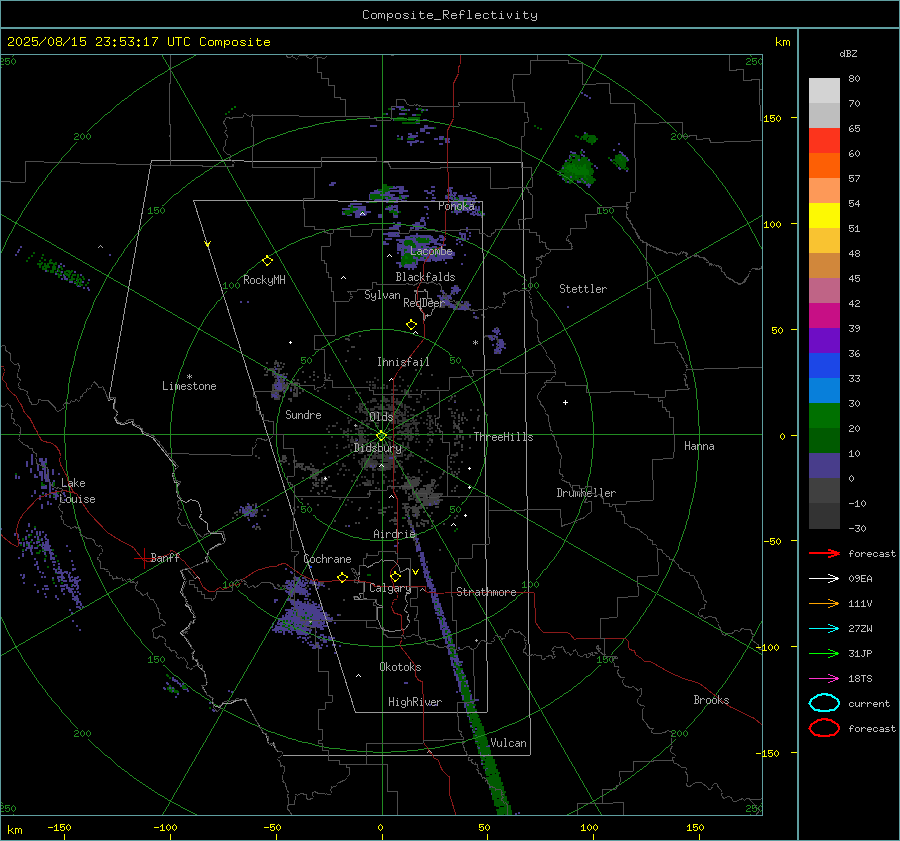Viewport: 900px width, 841px height.
Task: Click the dBZ legend heading
Action: (x=848, y=53)
